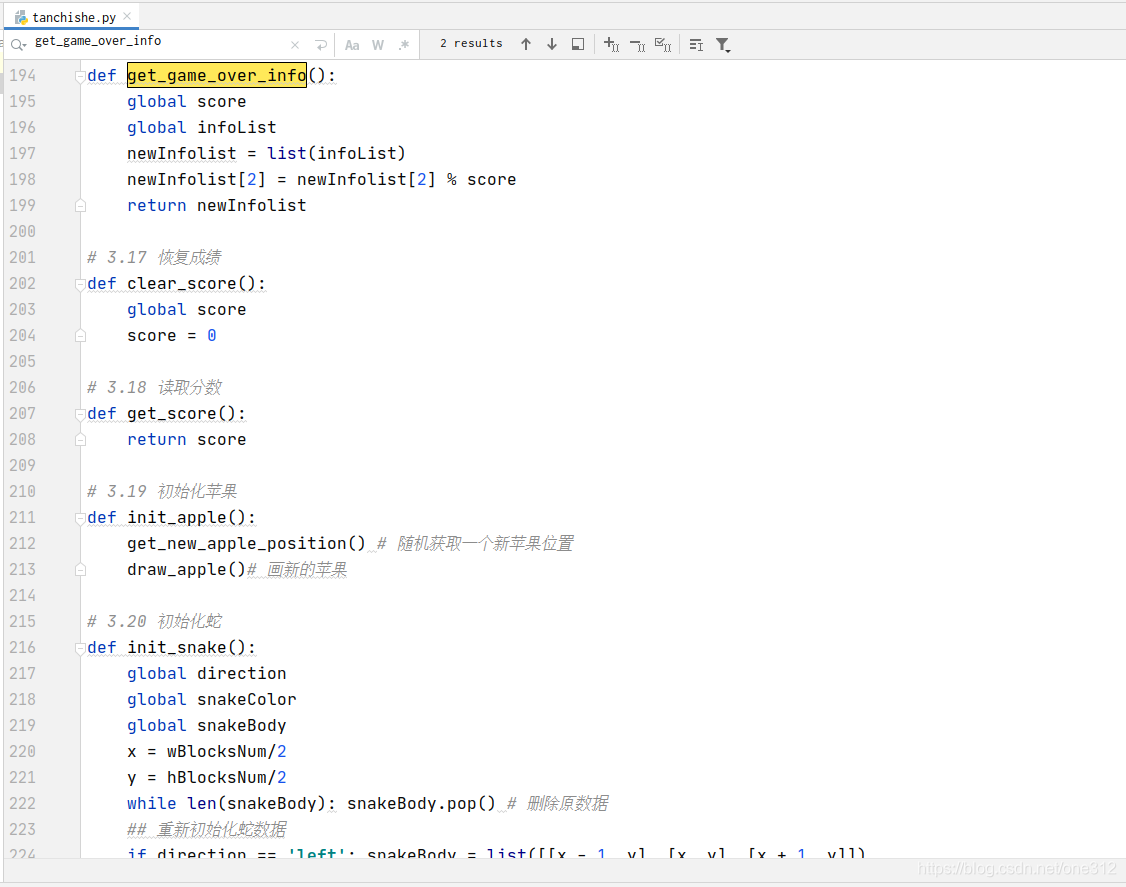Open search history magnifier dropdown
This screenshot has width=1126, height=887.
click(x=19, y=45)
